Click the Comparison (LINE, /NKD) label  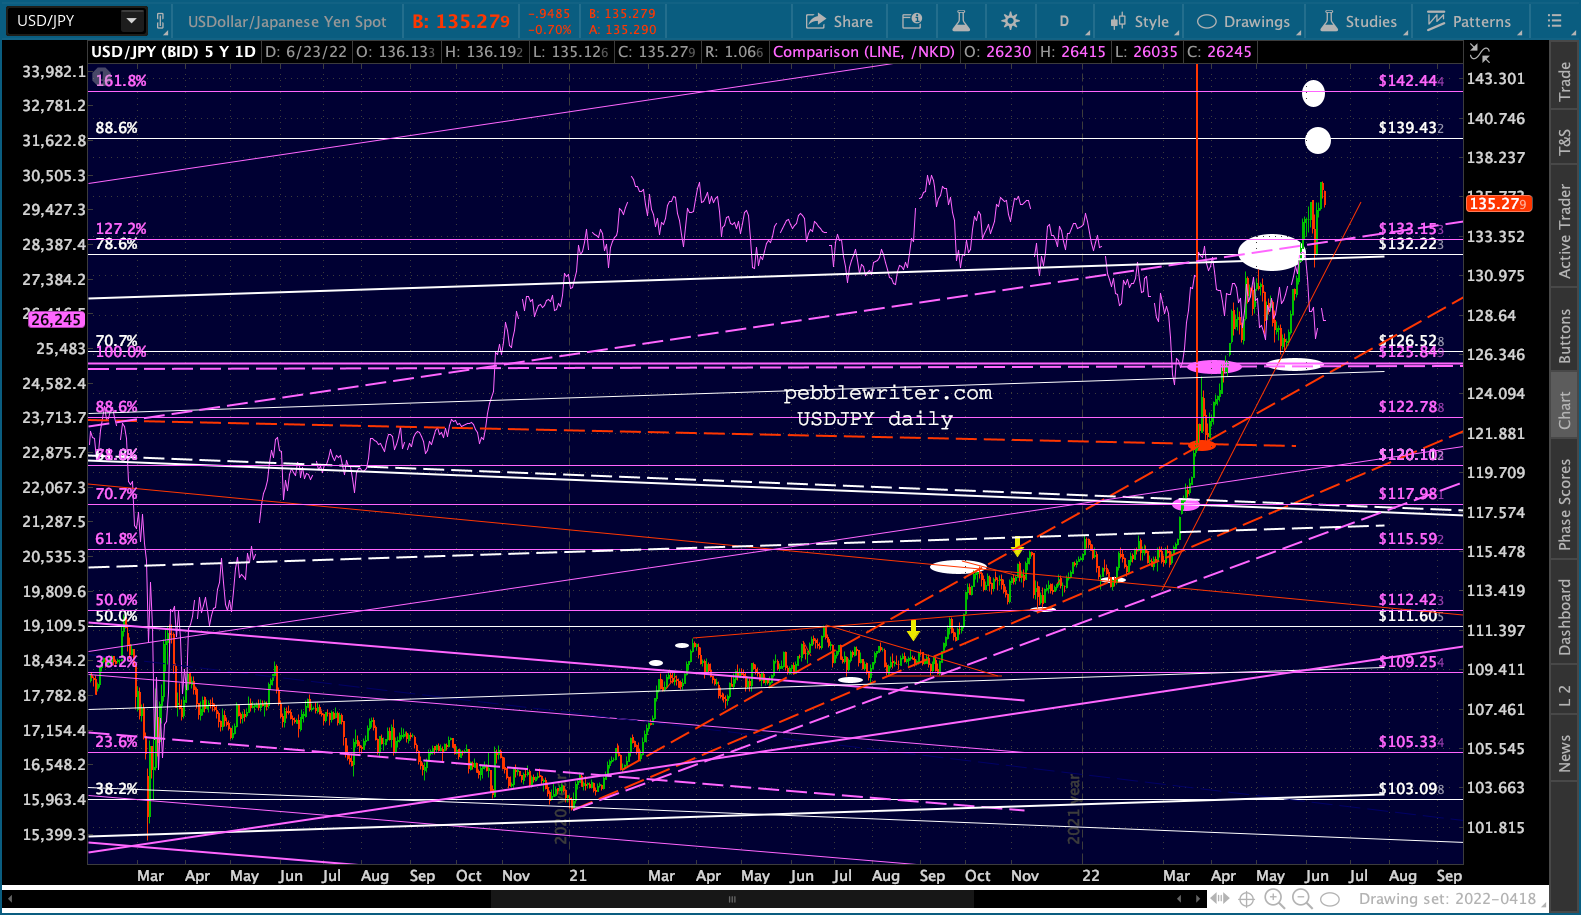(864, 52)
